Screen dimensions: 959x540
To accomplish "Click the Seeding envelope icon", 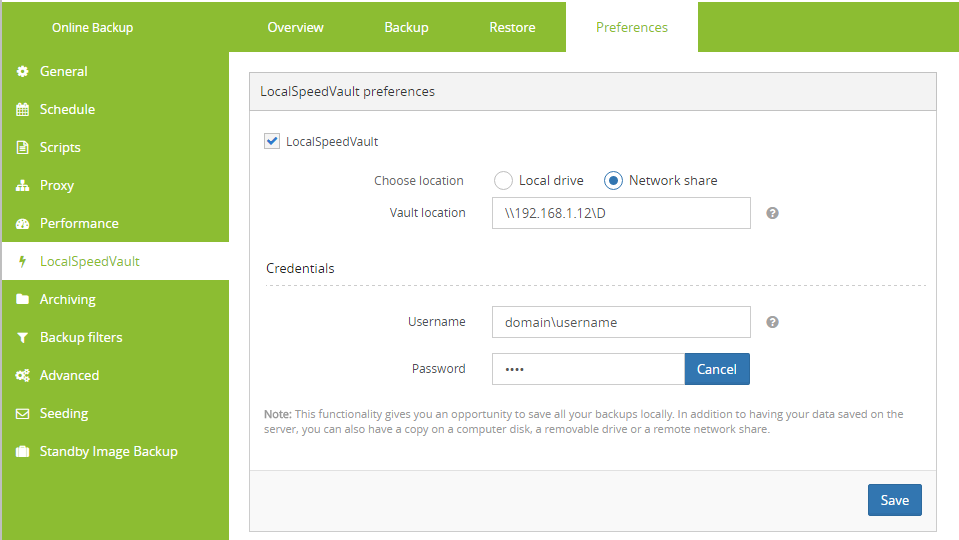I will [x=22, y=414].
